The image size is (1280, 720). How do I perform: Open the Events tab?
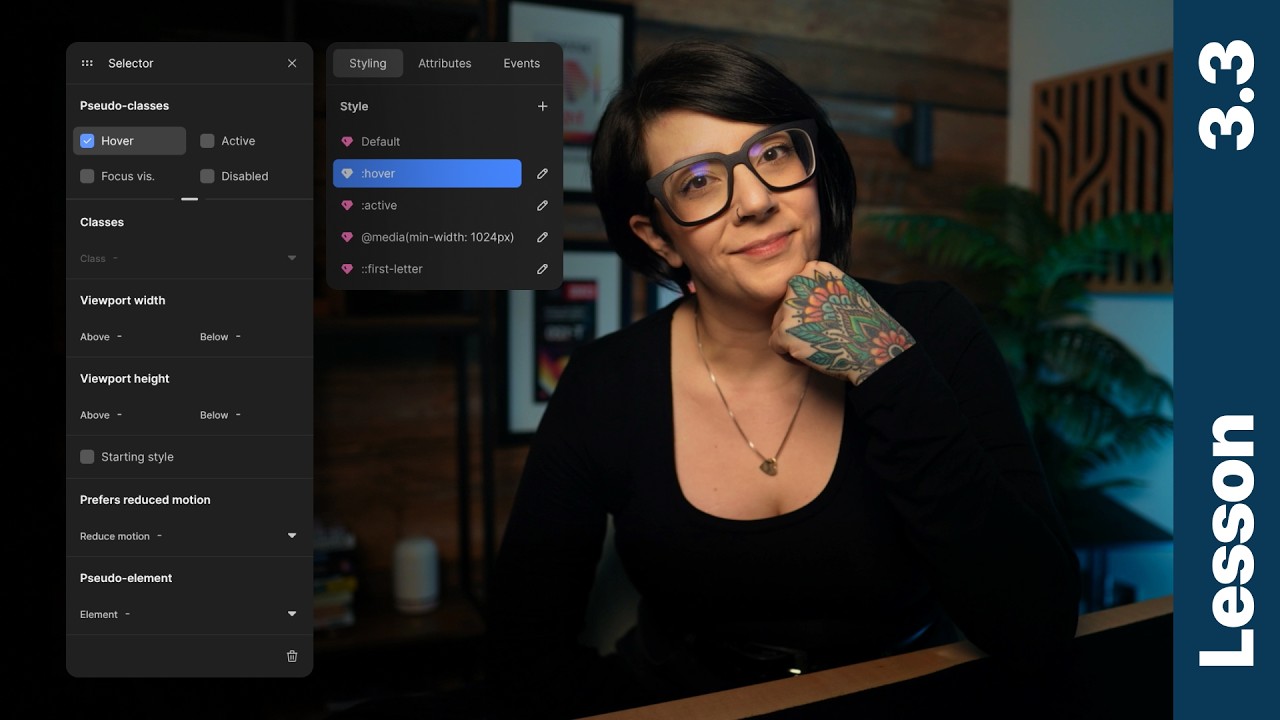(521, 63)
